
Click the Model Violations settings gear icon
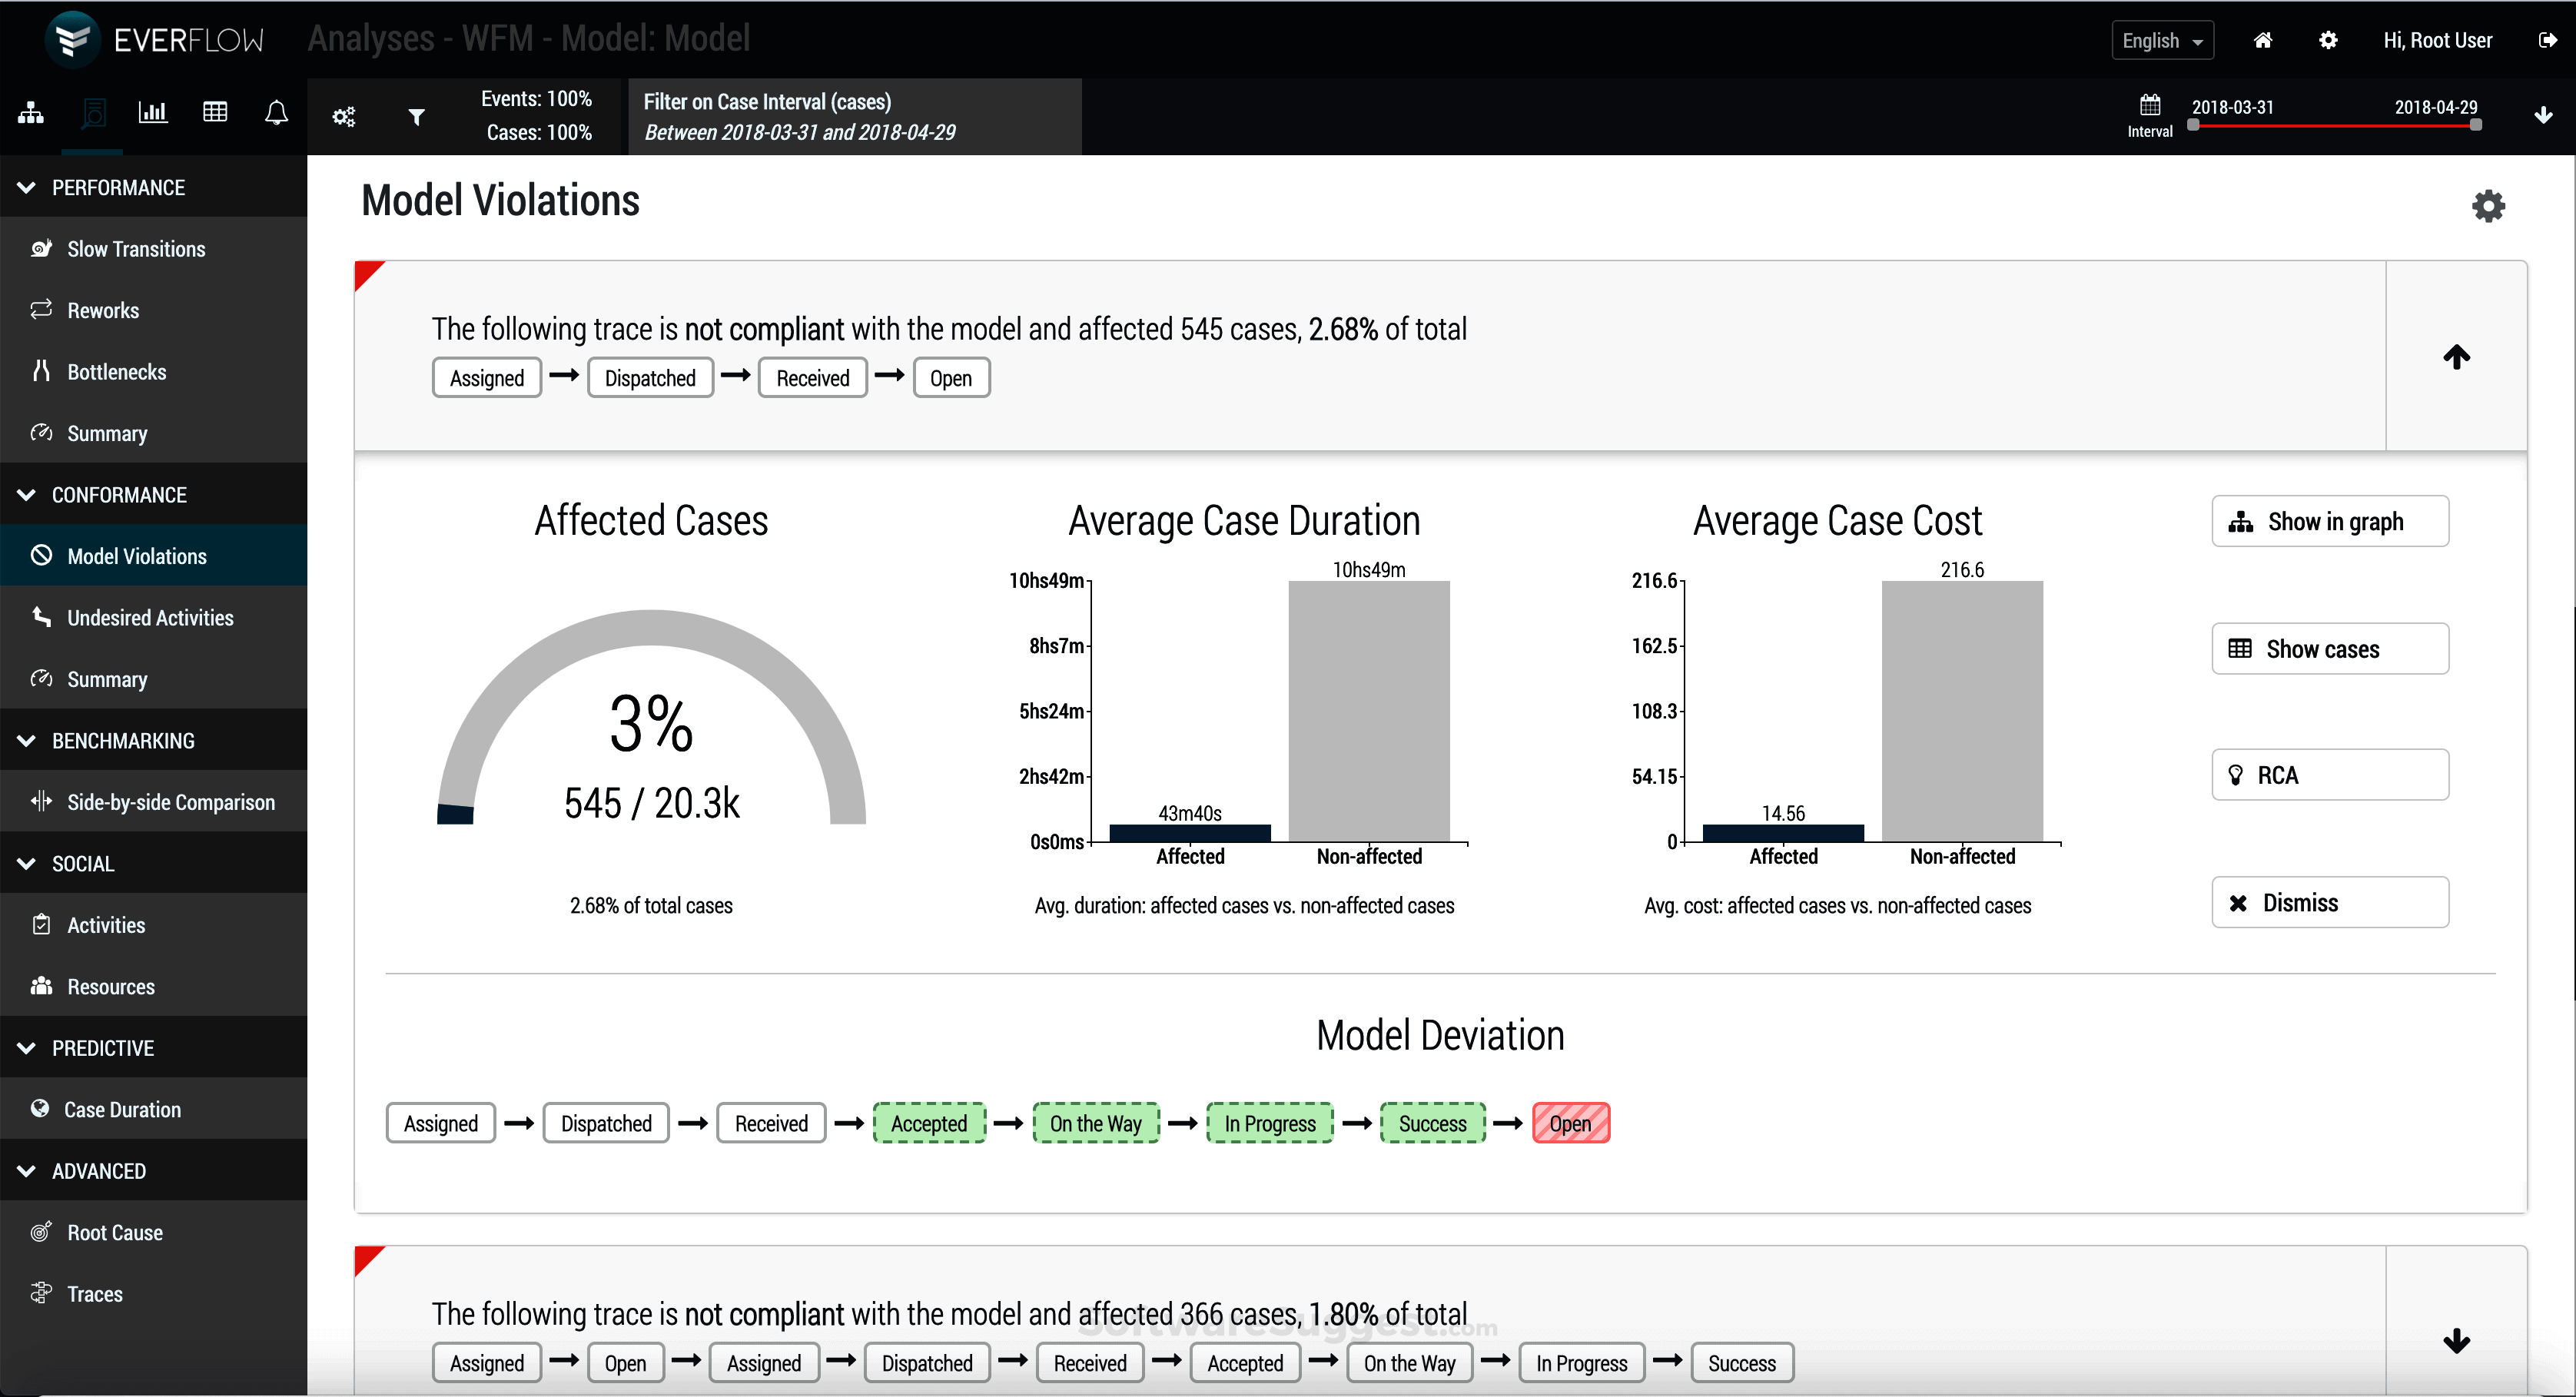pos(2488,205)
